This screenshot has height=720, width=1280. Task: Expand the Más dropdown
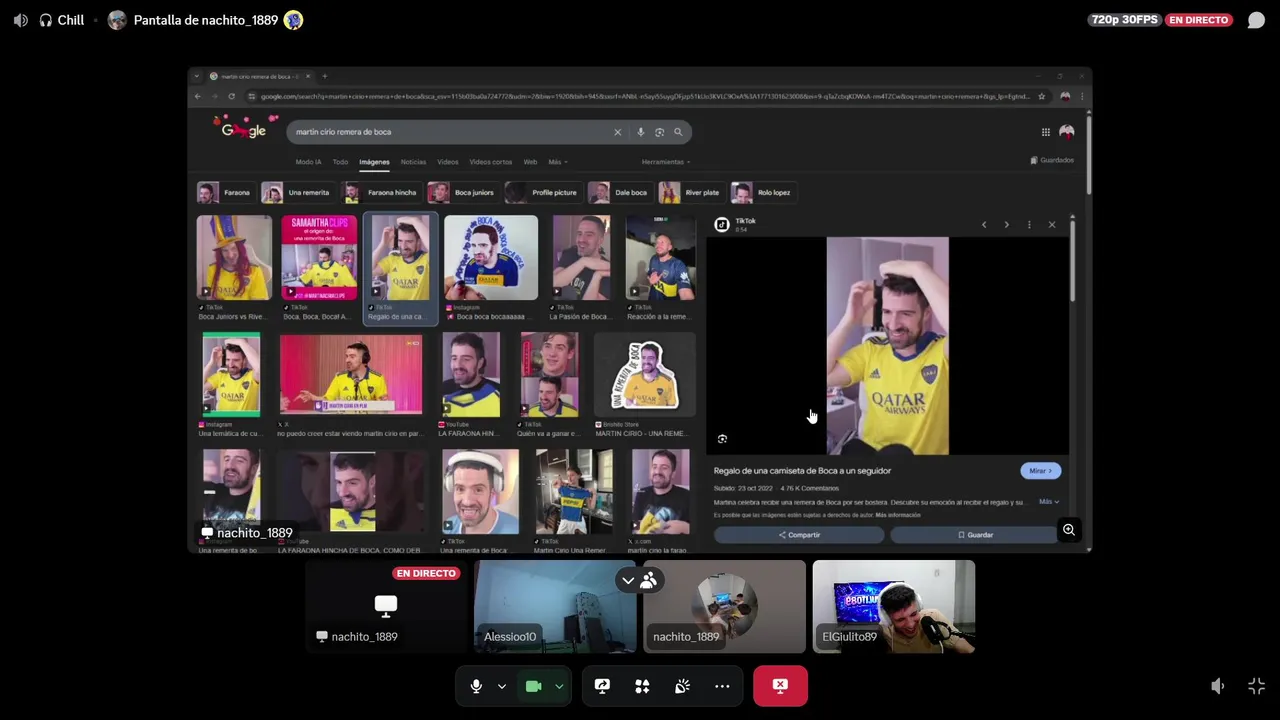(557, 162)
